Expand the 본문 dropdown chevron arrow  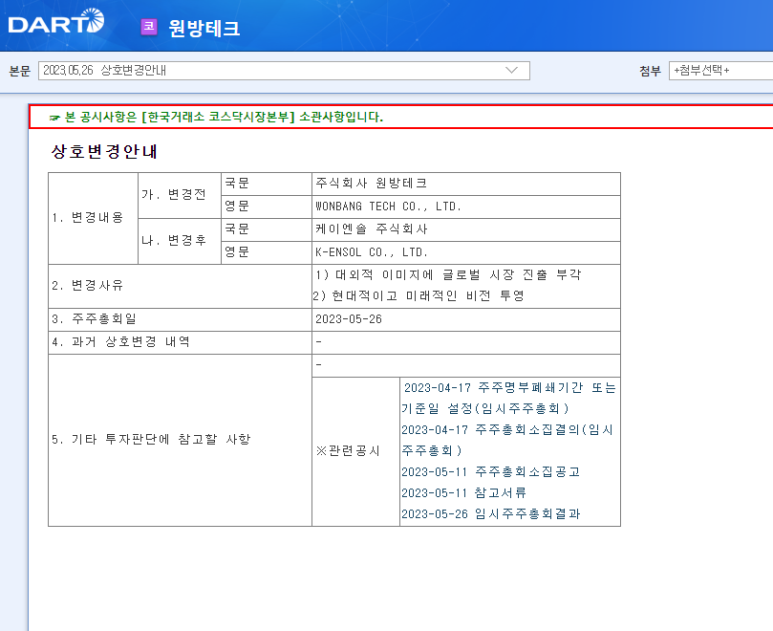click(x=512, y=70)
